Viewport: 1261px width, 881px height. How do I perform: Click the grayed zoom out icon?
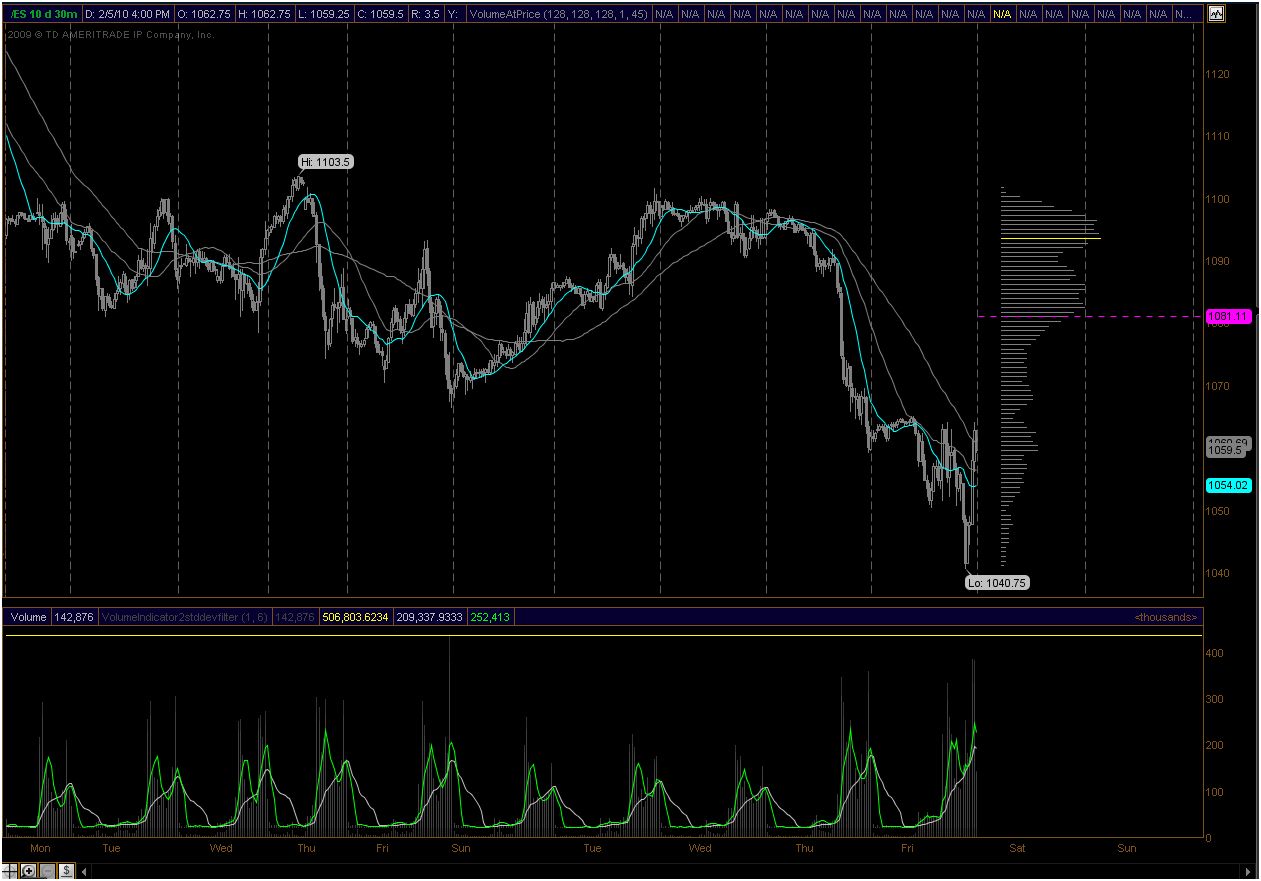coord(46,871)
